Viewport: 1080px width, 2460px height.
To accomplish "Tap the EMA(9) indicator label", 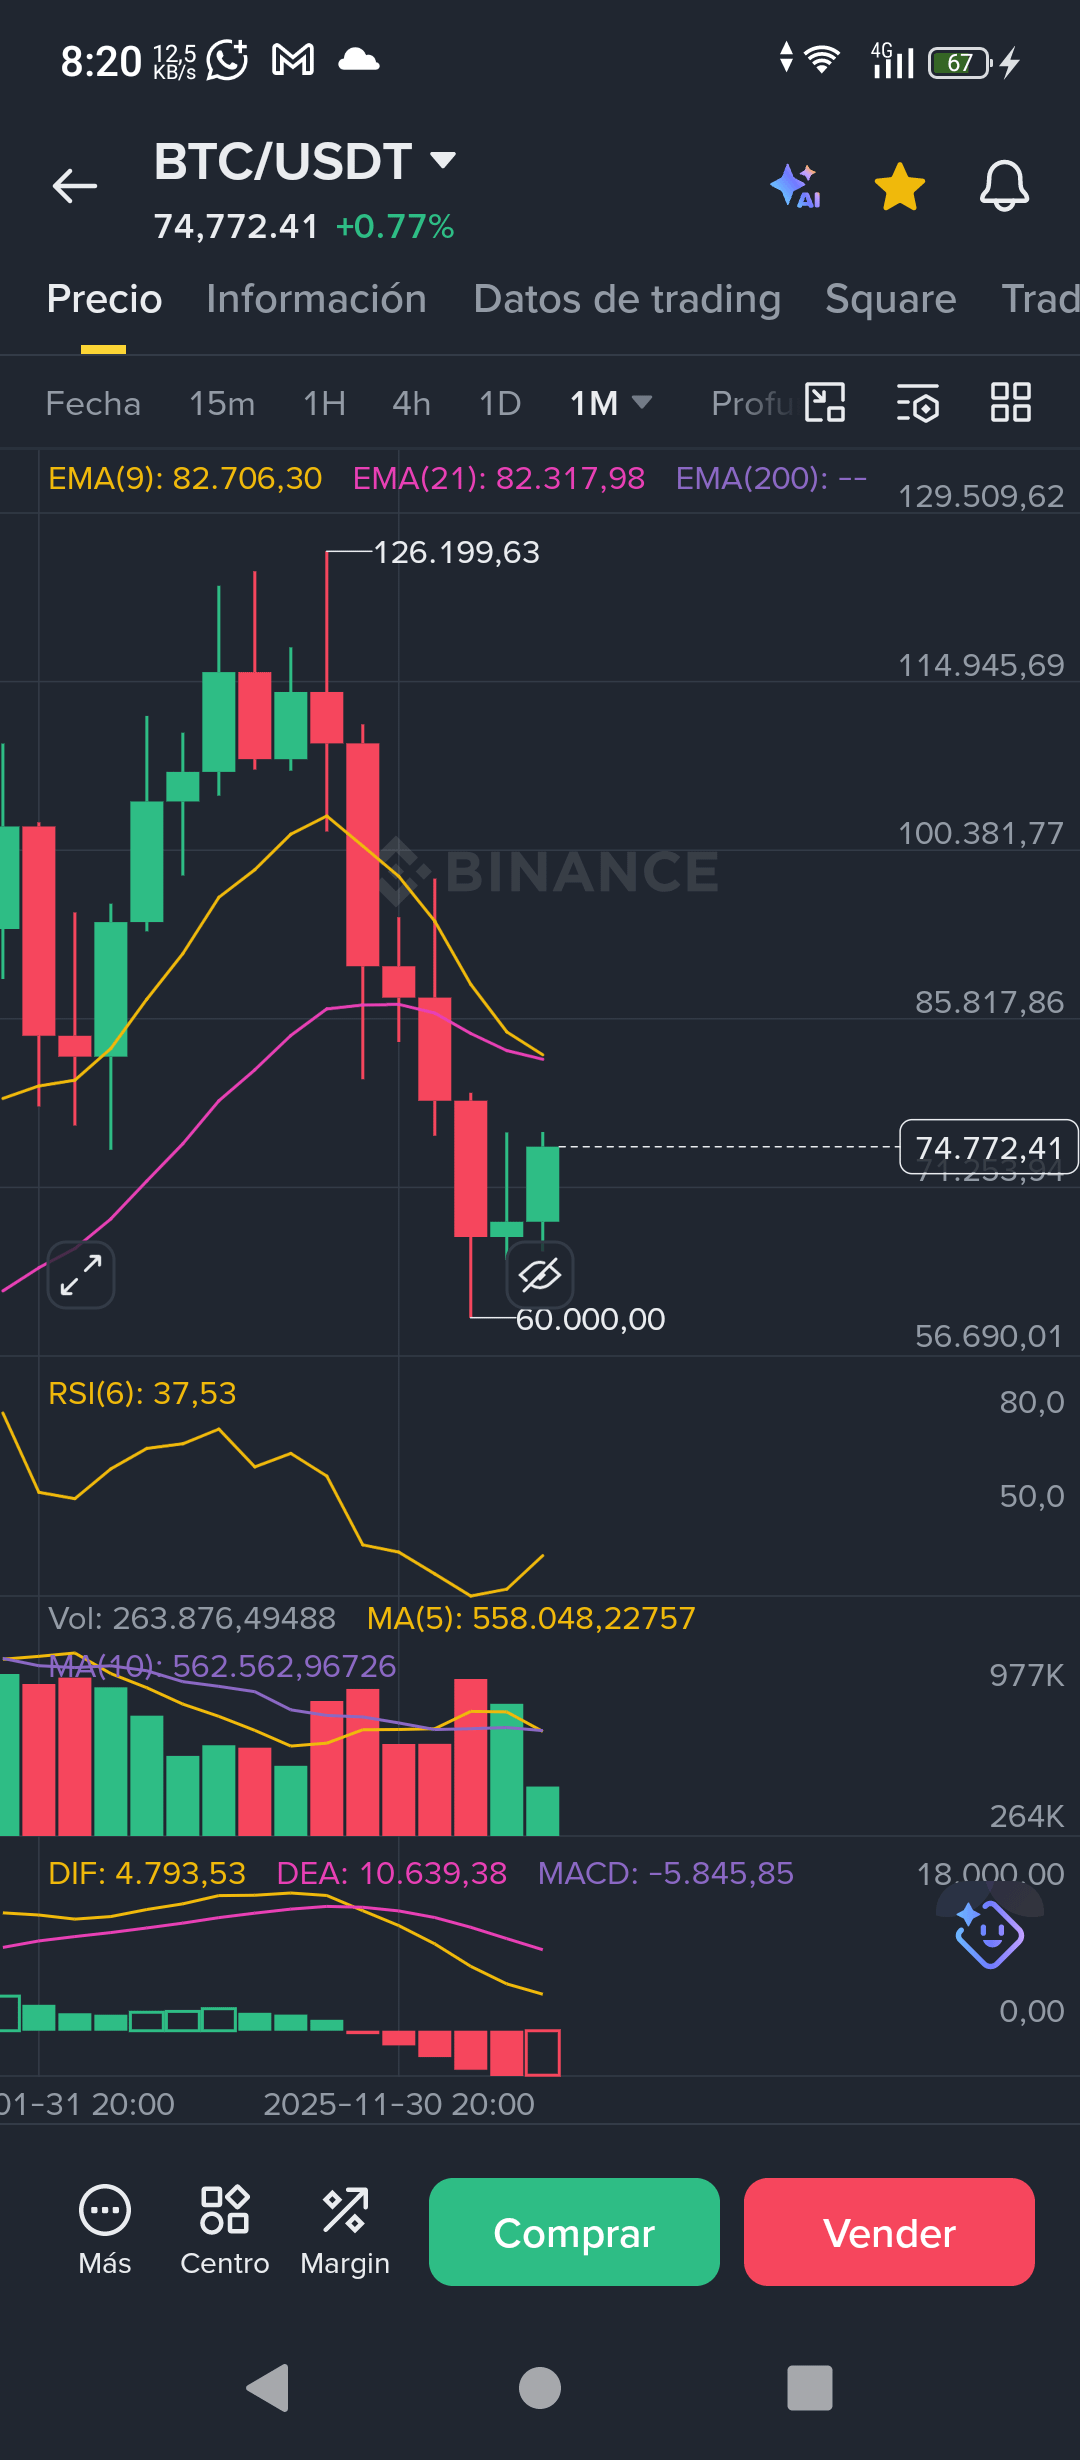I will (185, 478).
